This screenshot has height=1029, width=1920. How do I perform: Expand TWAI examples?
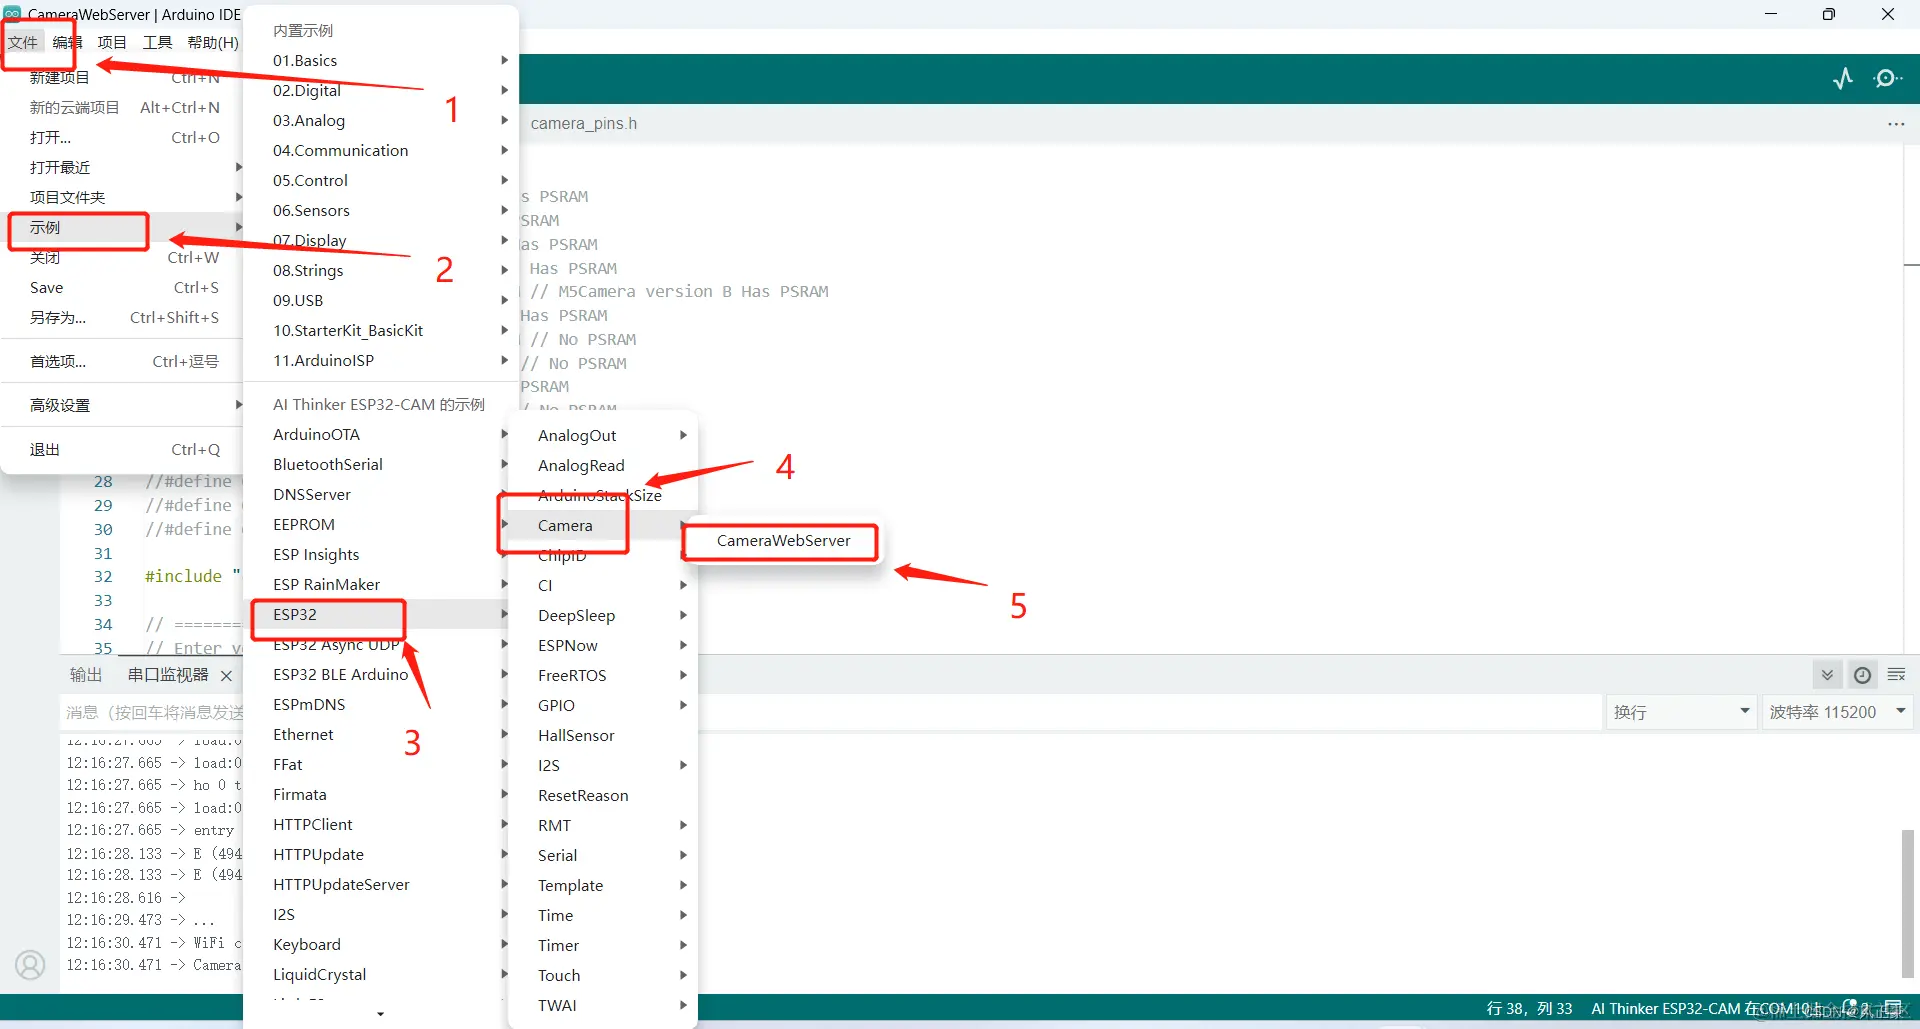click(603, 1005)
